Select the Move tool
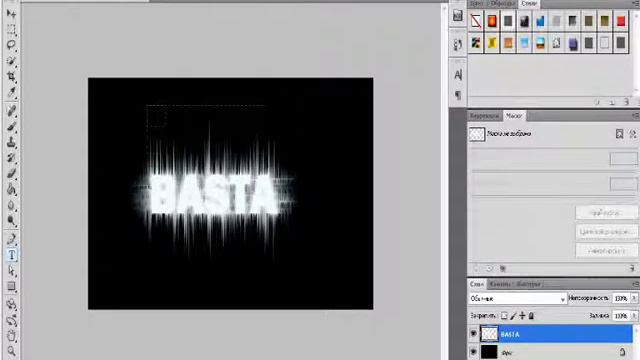 11,13
